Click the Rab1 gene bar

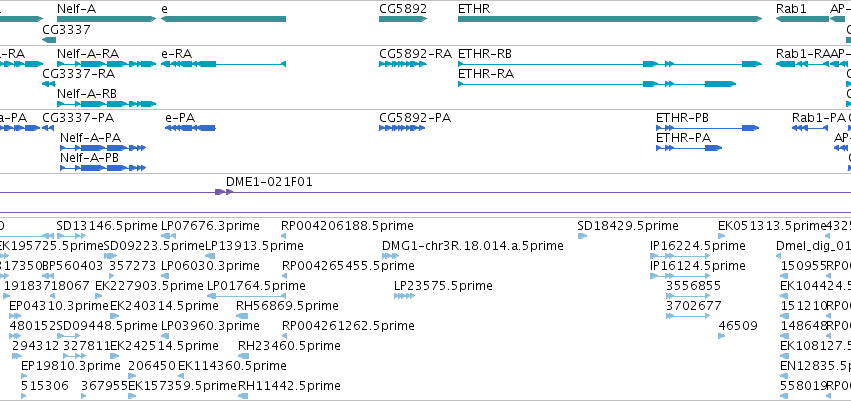[802, 19]
